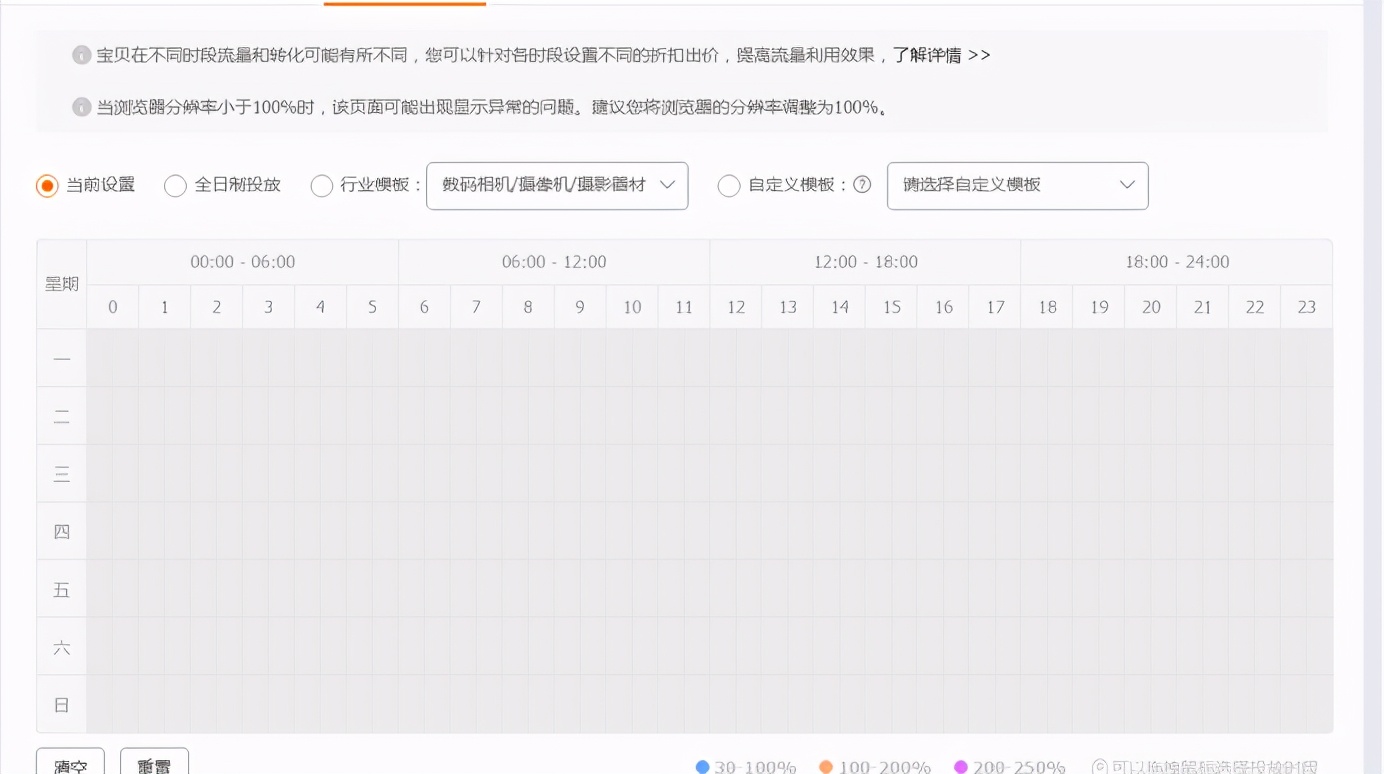The height and width of the screenshot is (774, 1384).
Task: Select the Monday hour-0 grid cell
Action: [x=112, y=359]
